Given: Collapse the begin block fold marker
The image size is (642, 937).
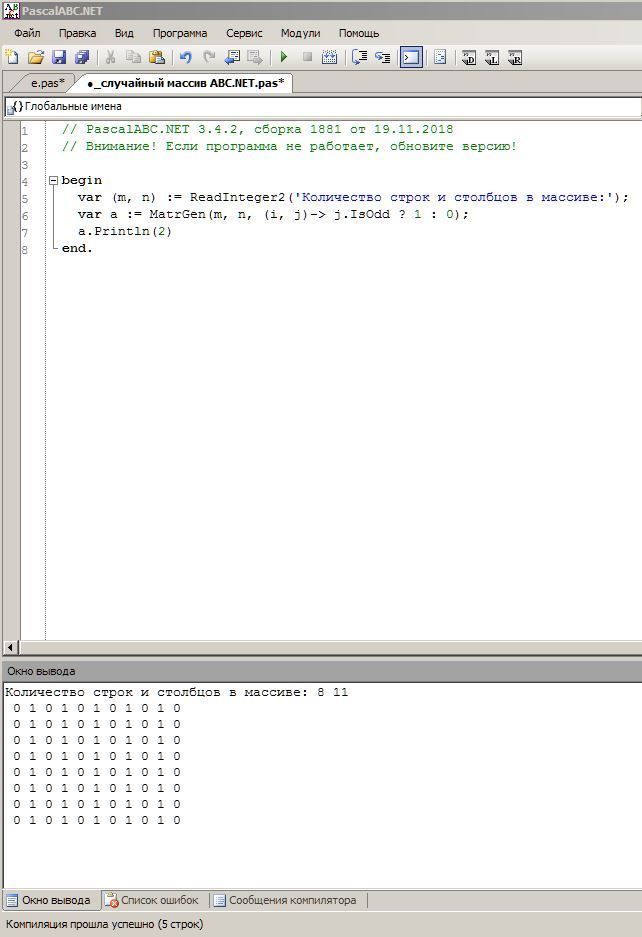Looking at the screenshot, I should click(53, 180).
